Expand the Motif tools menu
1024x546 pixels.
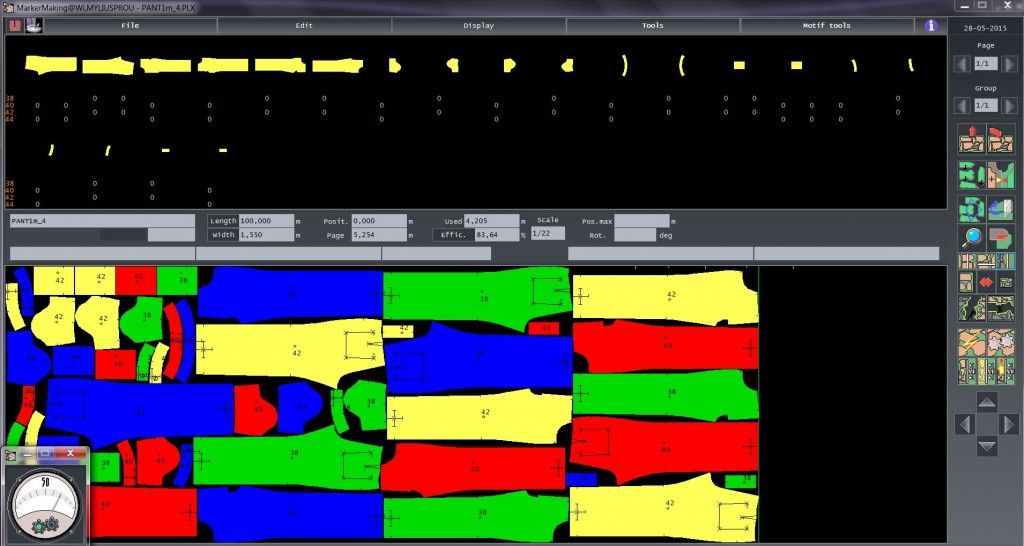click(826, 25)
